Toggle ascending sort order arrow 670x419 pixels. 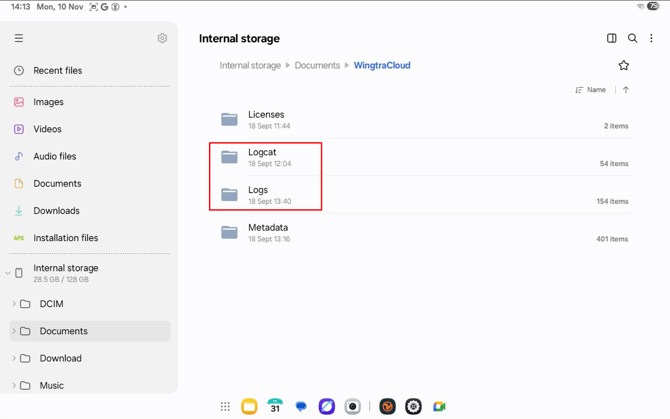click(x=626, y=90)
